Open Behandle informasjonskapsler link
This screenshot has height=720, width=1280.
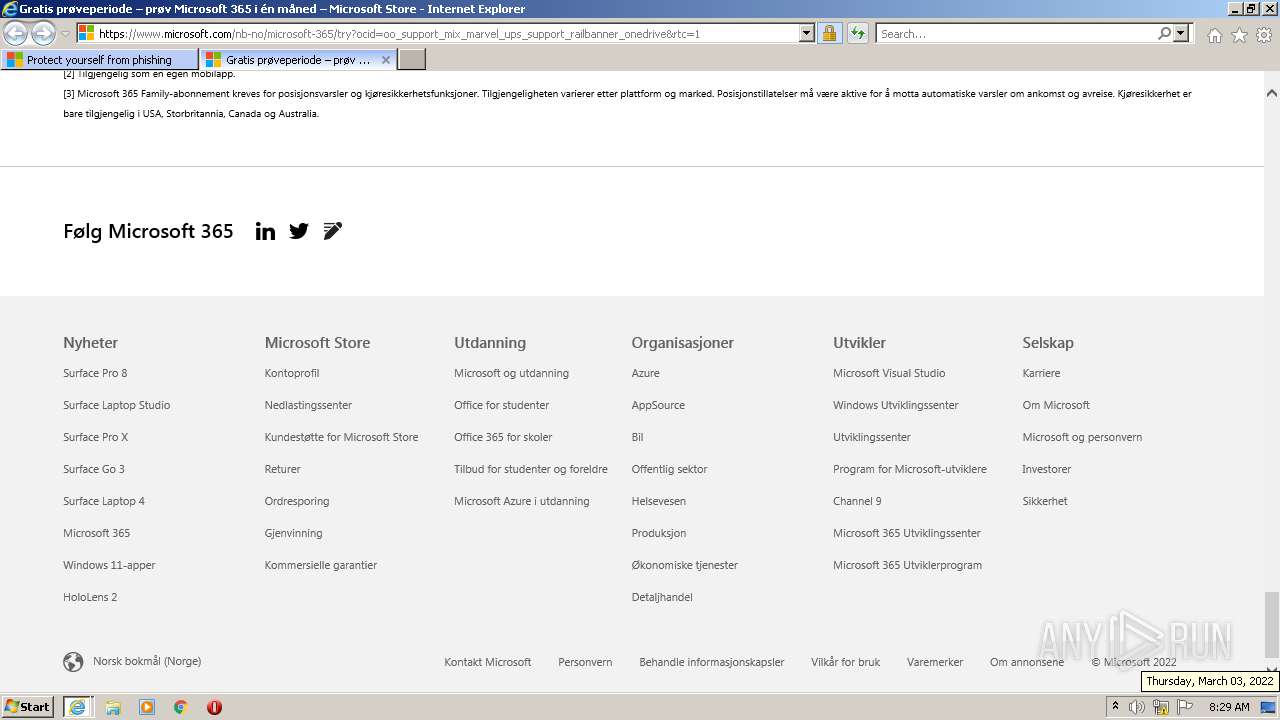711,662
